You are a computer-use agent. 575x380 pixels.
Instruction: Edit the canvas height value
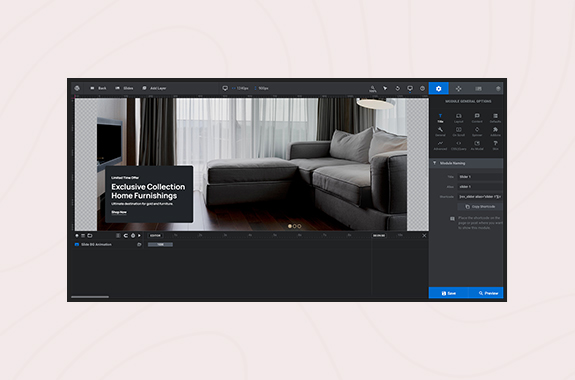coord(263,88)
